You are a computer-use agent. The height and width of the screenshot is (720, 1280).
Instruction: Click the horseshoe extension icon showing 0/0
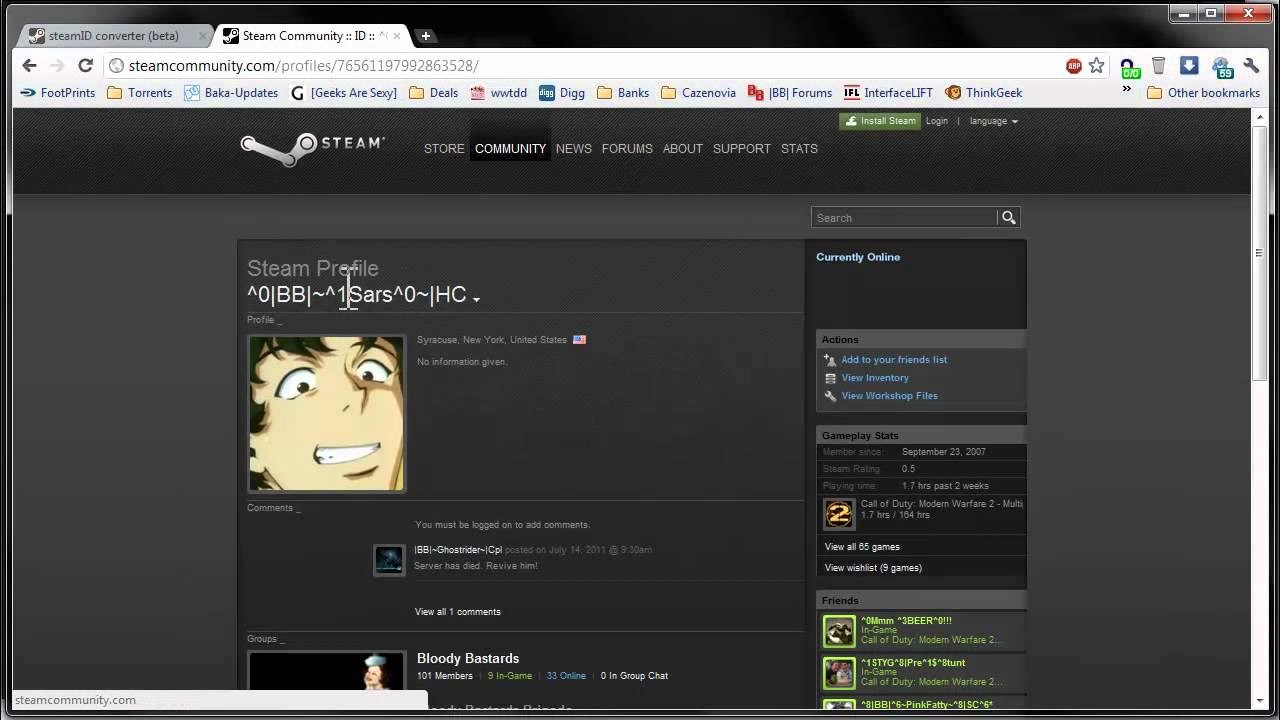click(1130, 67)
